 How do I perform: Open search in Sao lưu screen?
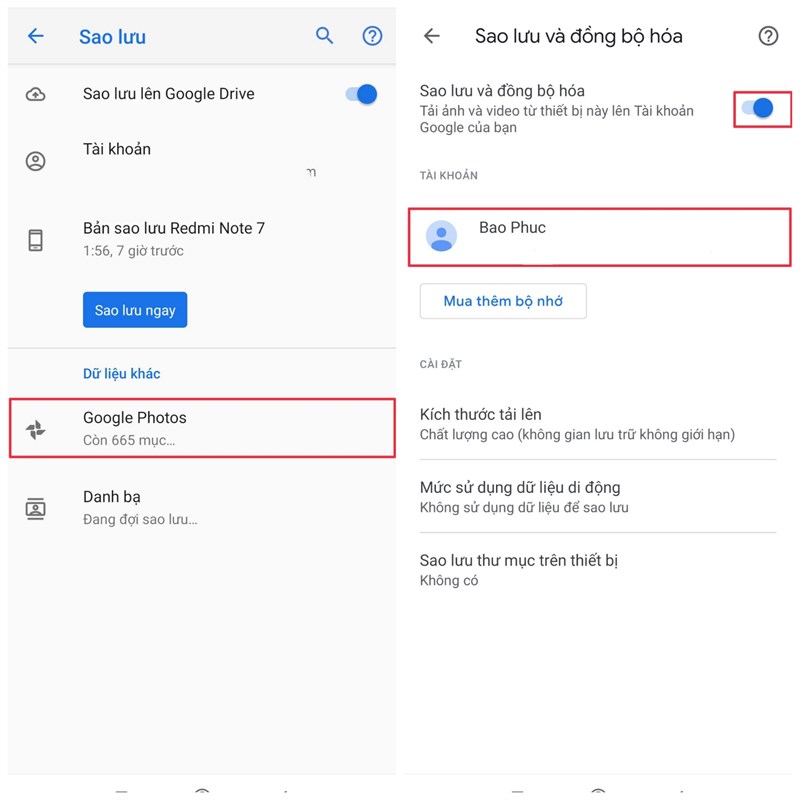point(324,36)
